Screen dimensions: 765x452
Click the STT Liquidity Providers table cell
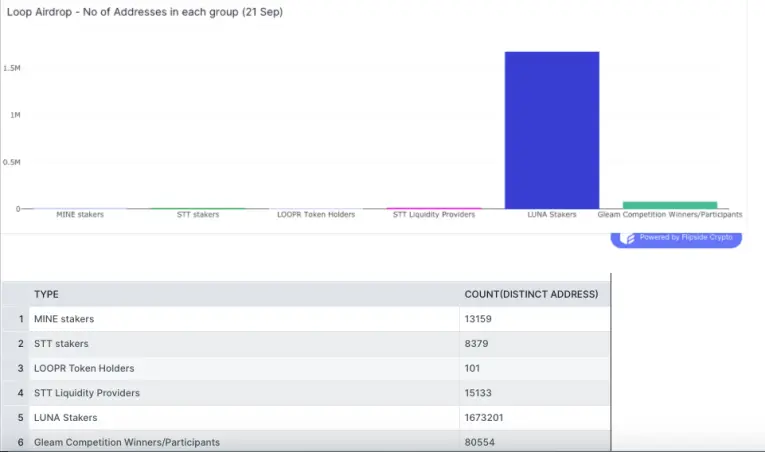(244, 393)
